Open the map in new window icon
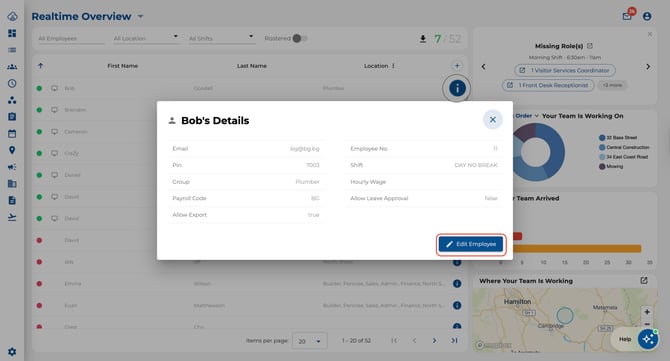Screen dimensions: 670x361 pos(644,281)
